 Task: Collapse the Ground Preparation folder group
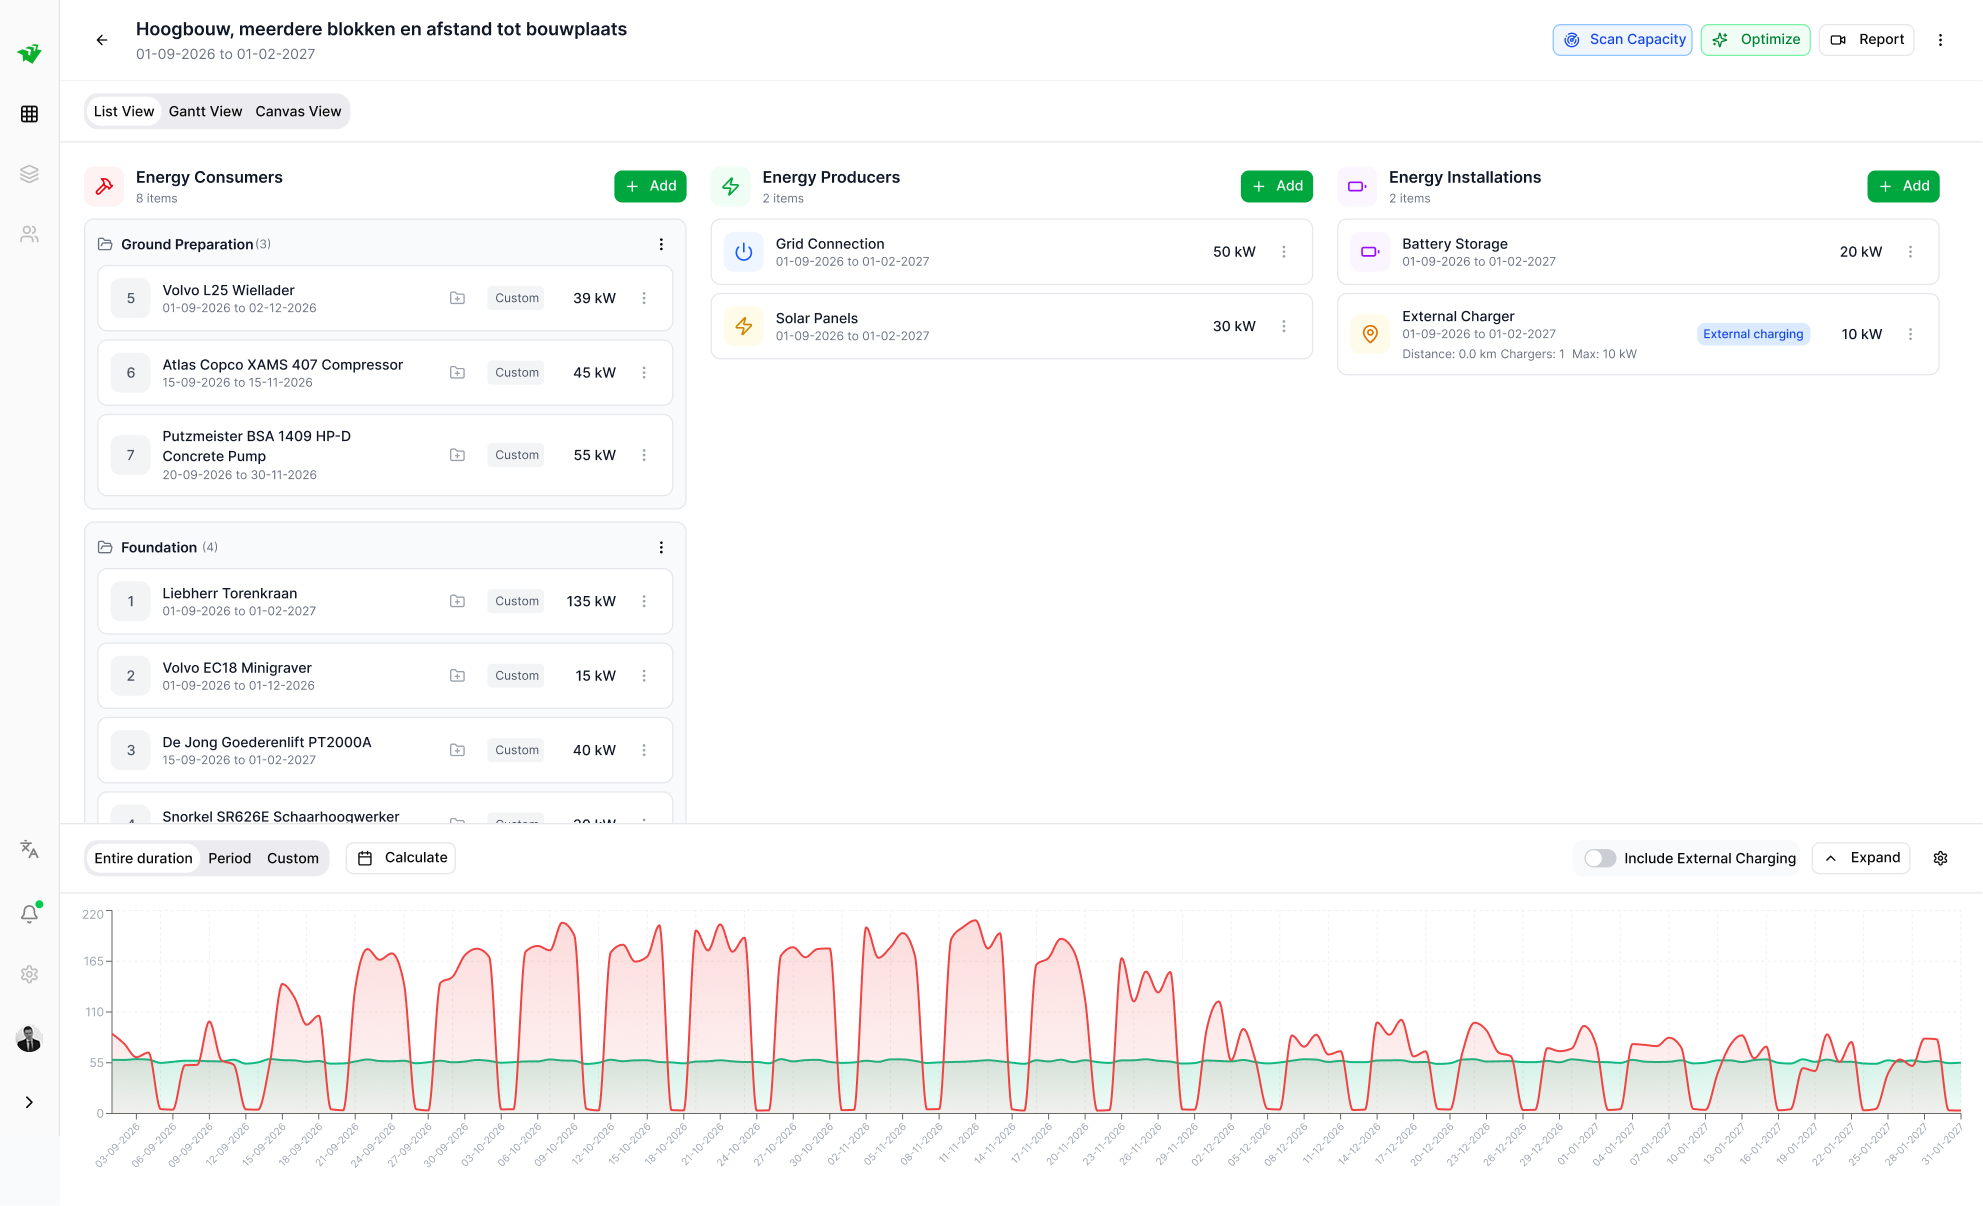186,244
